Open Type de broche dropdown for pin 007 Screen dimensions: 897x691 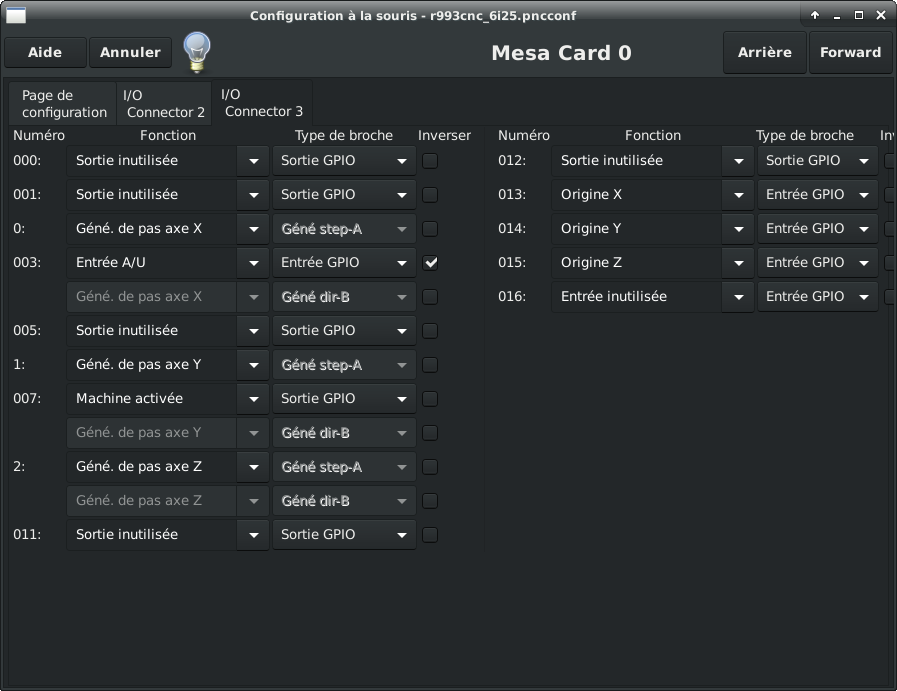[344, 399]
